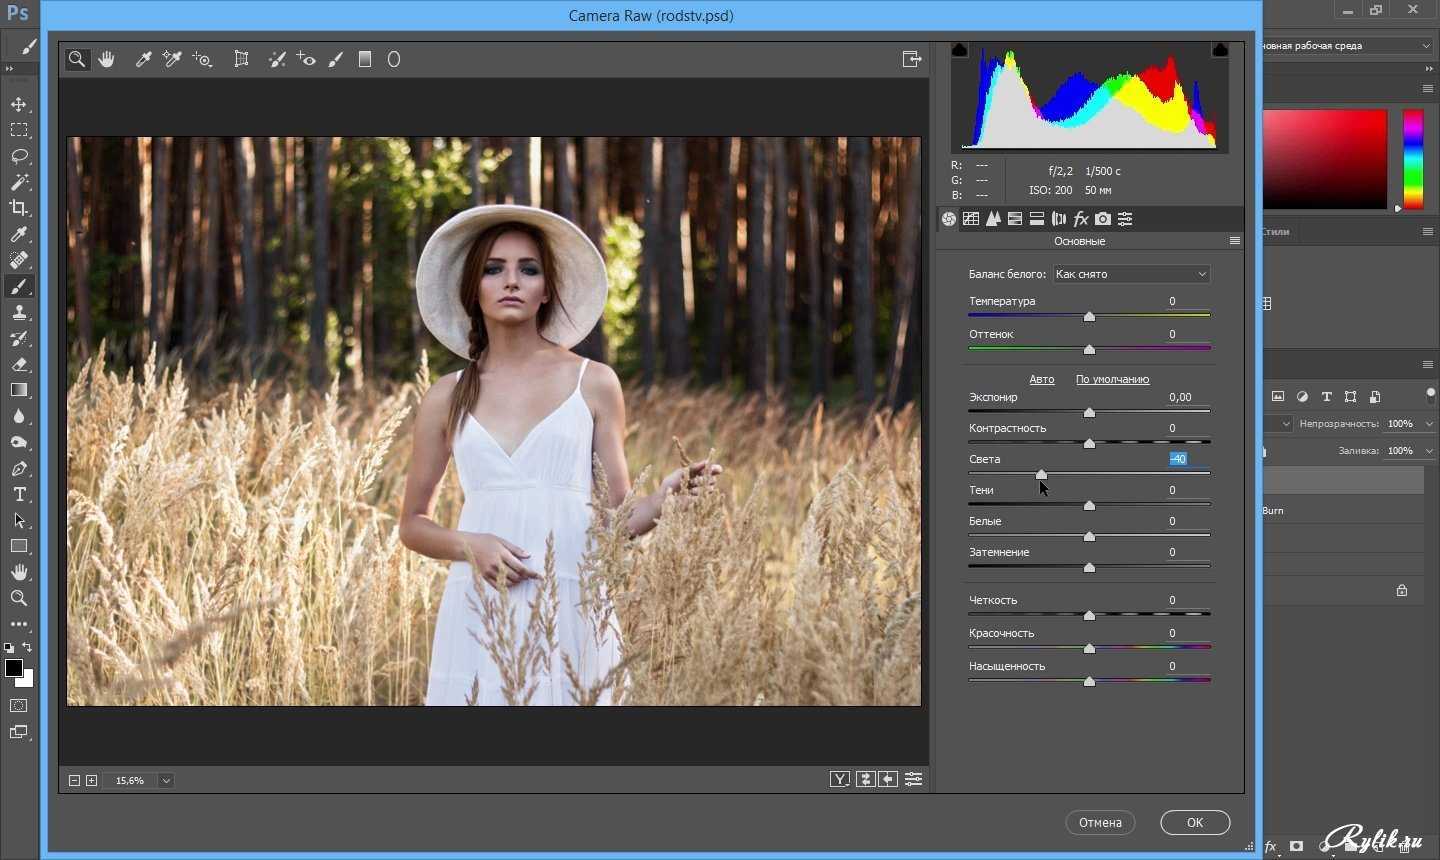Switch to HSL / Grayscale panel tab
The height and width of the screenshot is (860, 1440).
click(1015, 219)
